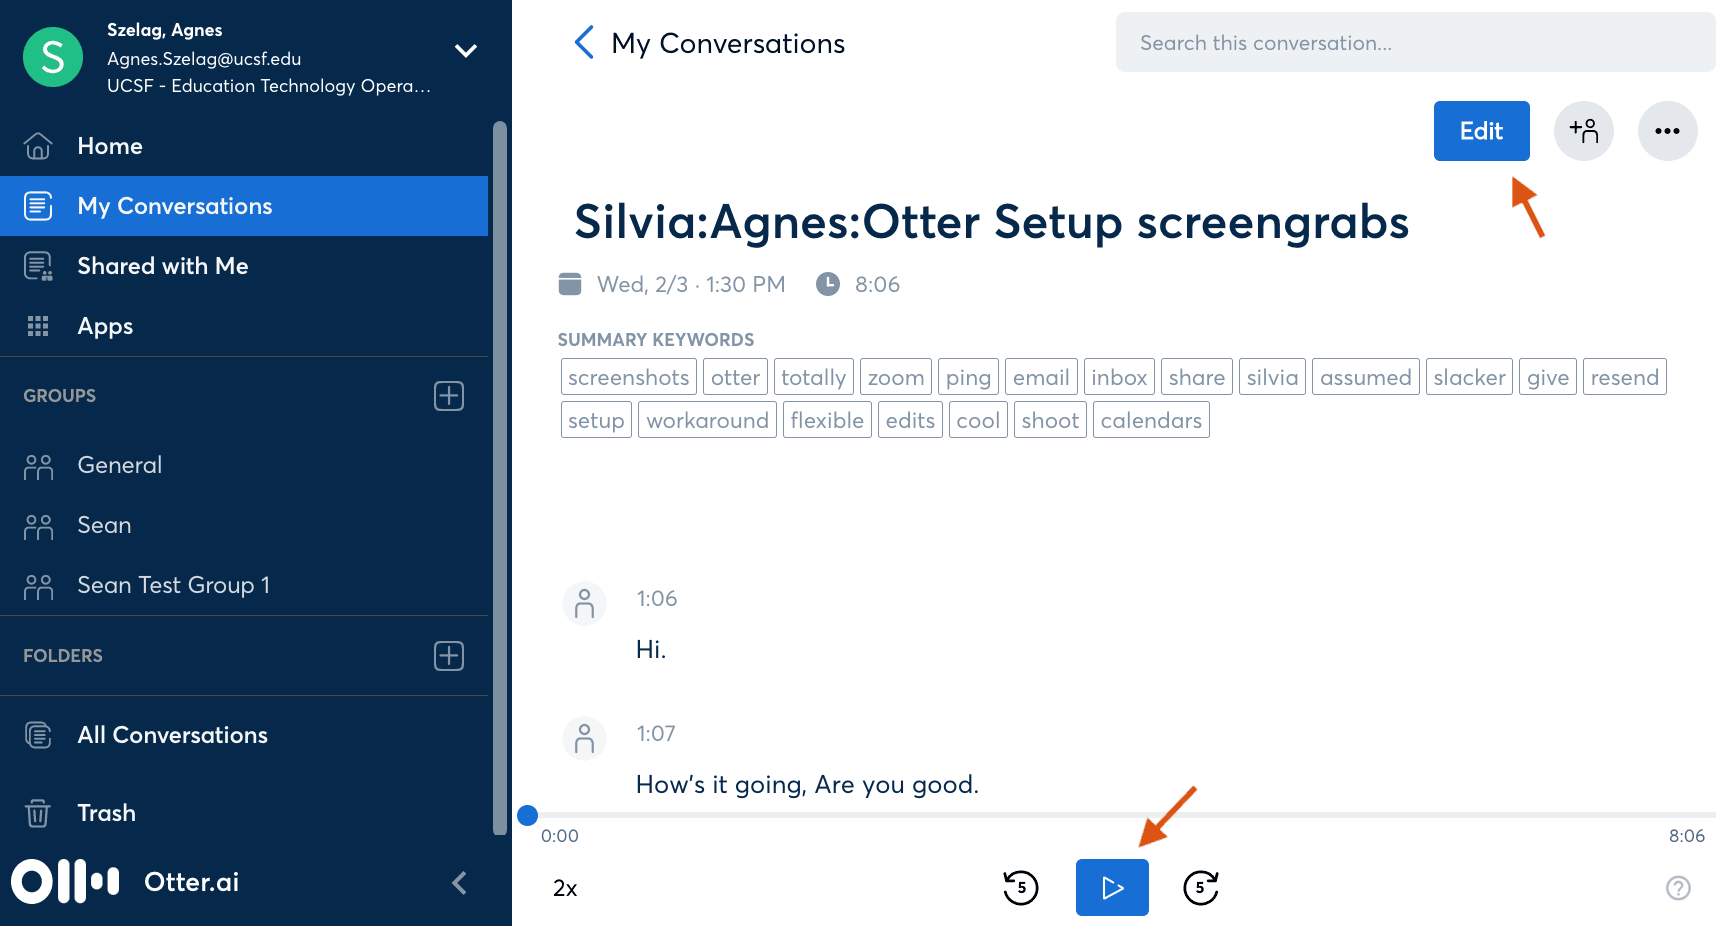Open the Apps section icon

point(37,325)
